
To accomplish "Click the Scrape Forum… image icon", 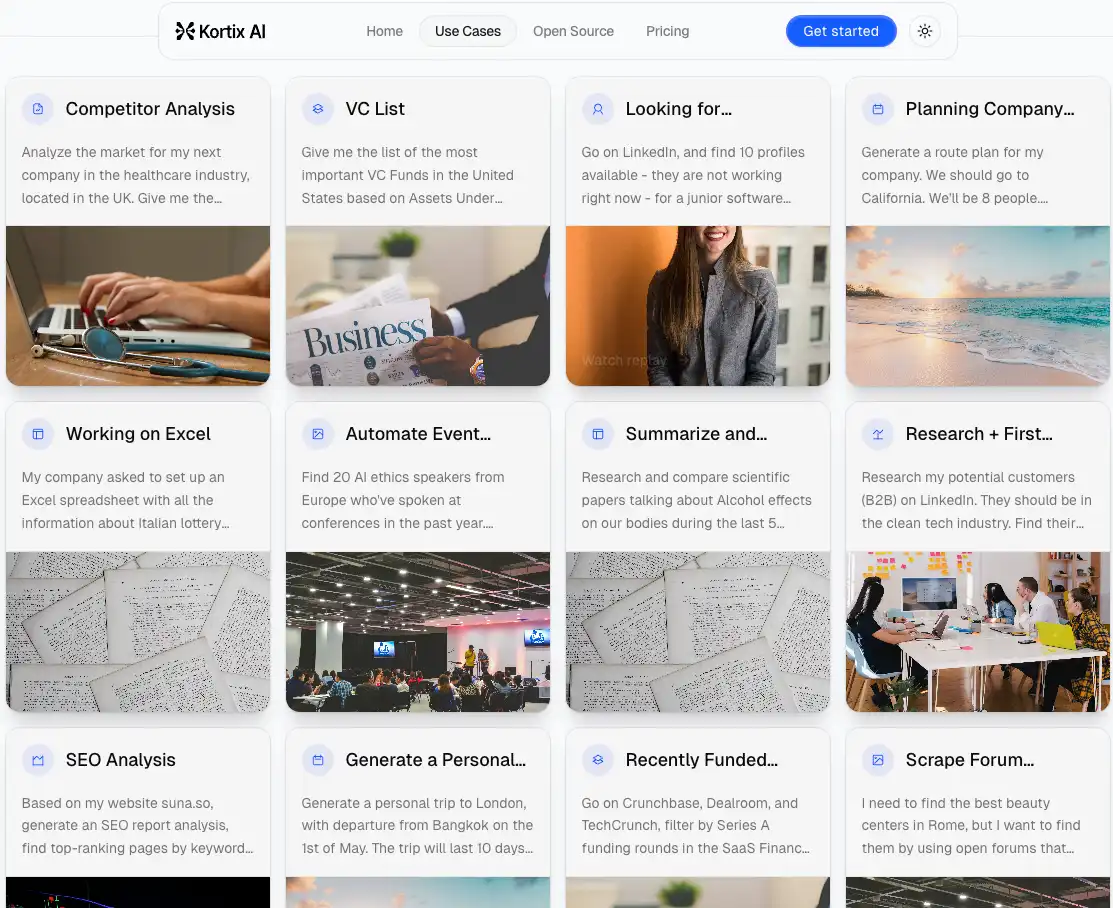I will coord(878,760).
